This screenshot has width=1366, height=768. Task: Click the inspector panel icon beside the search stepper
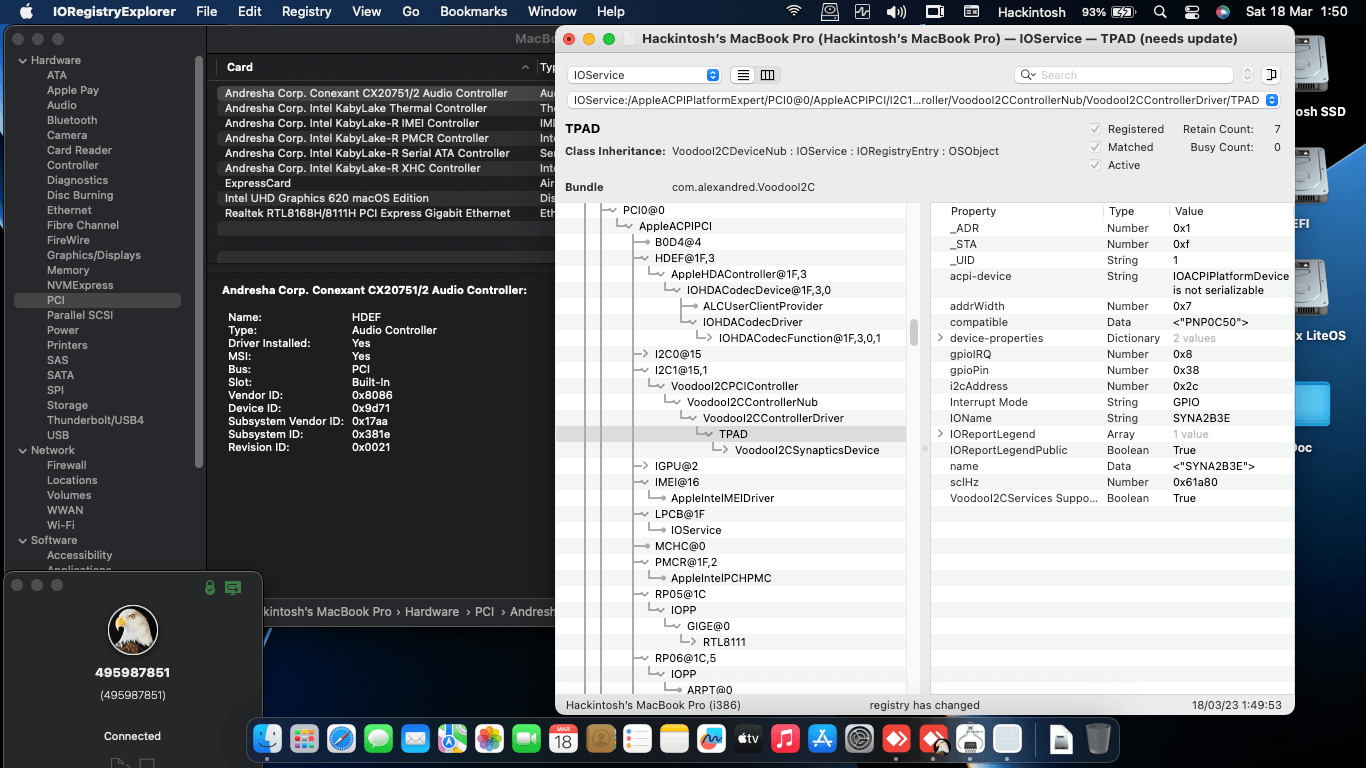click(x=1271, y=75)
